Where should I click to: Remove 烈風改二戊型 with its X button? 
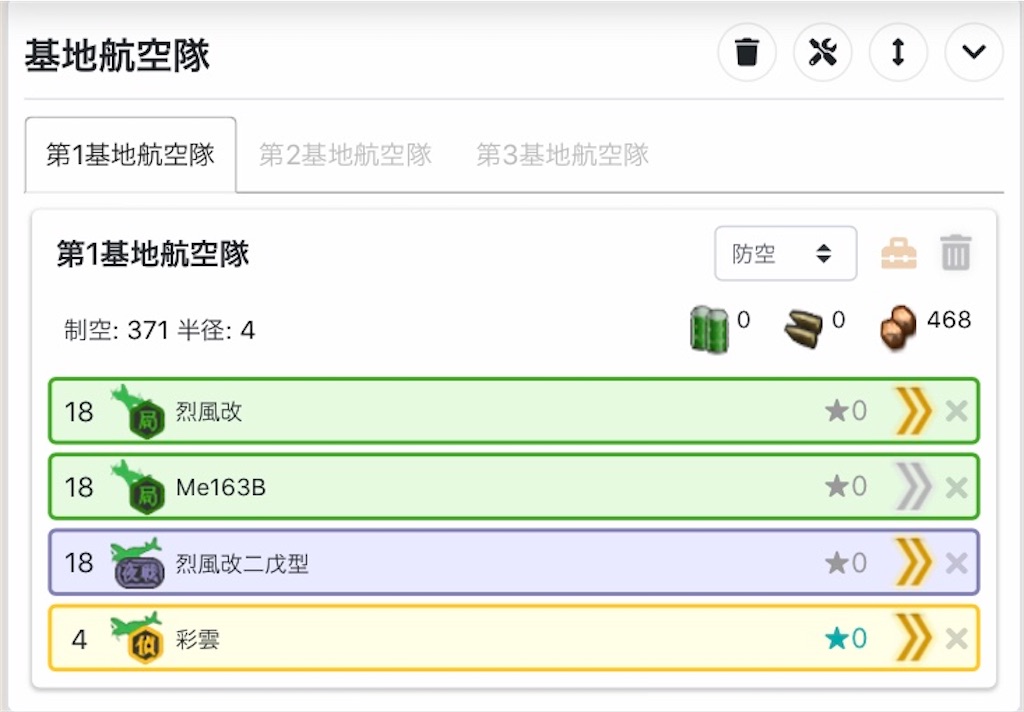click(957, 562)
